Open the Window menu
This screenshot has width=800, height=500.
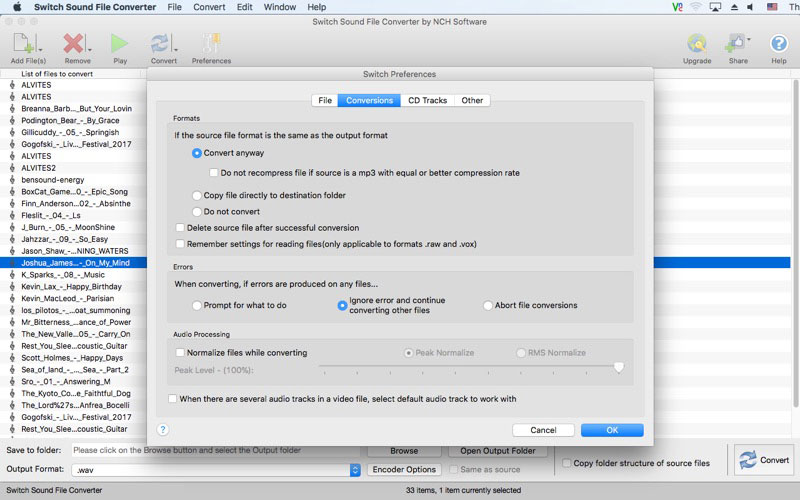click(280, 7)
